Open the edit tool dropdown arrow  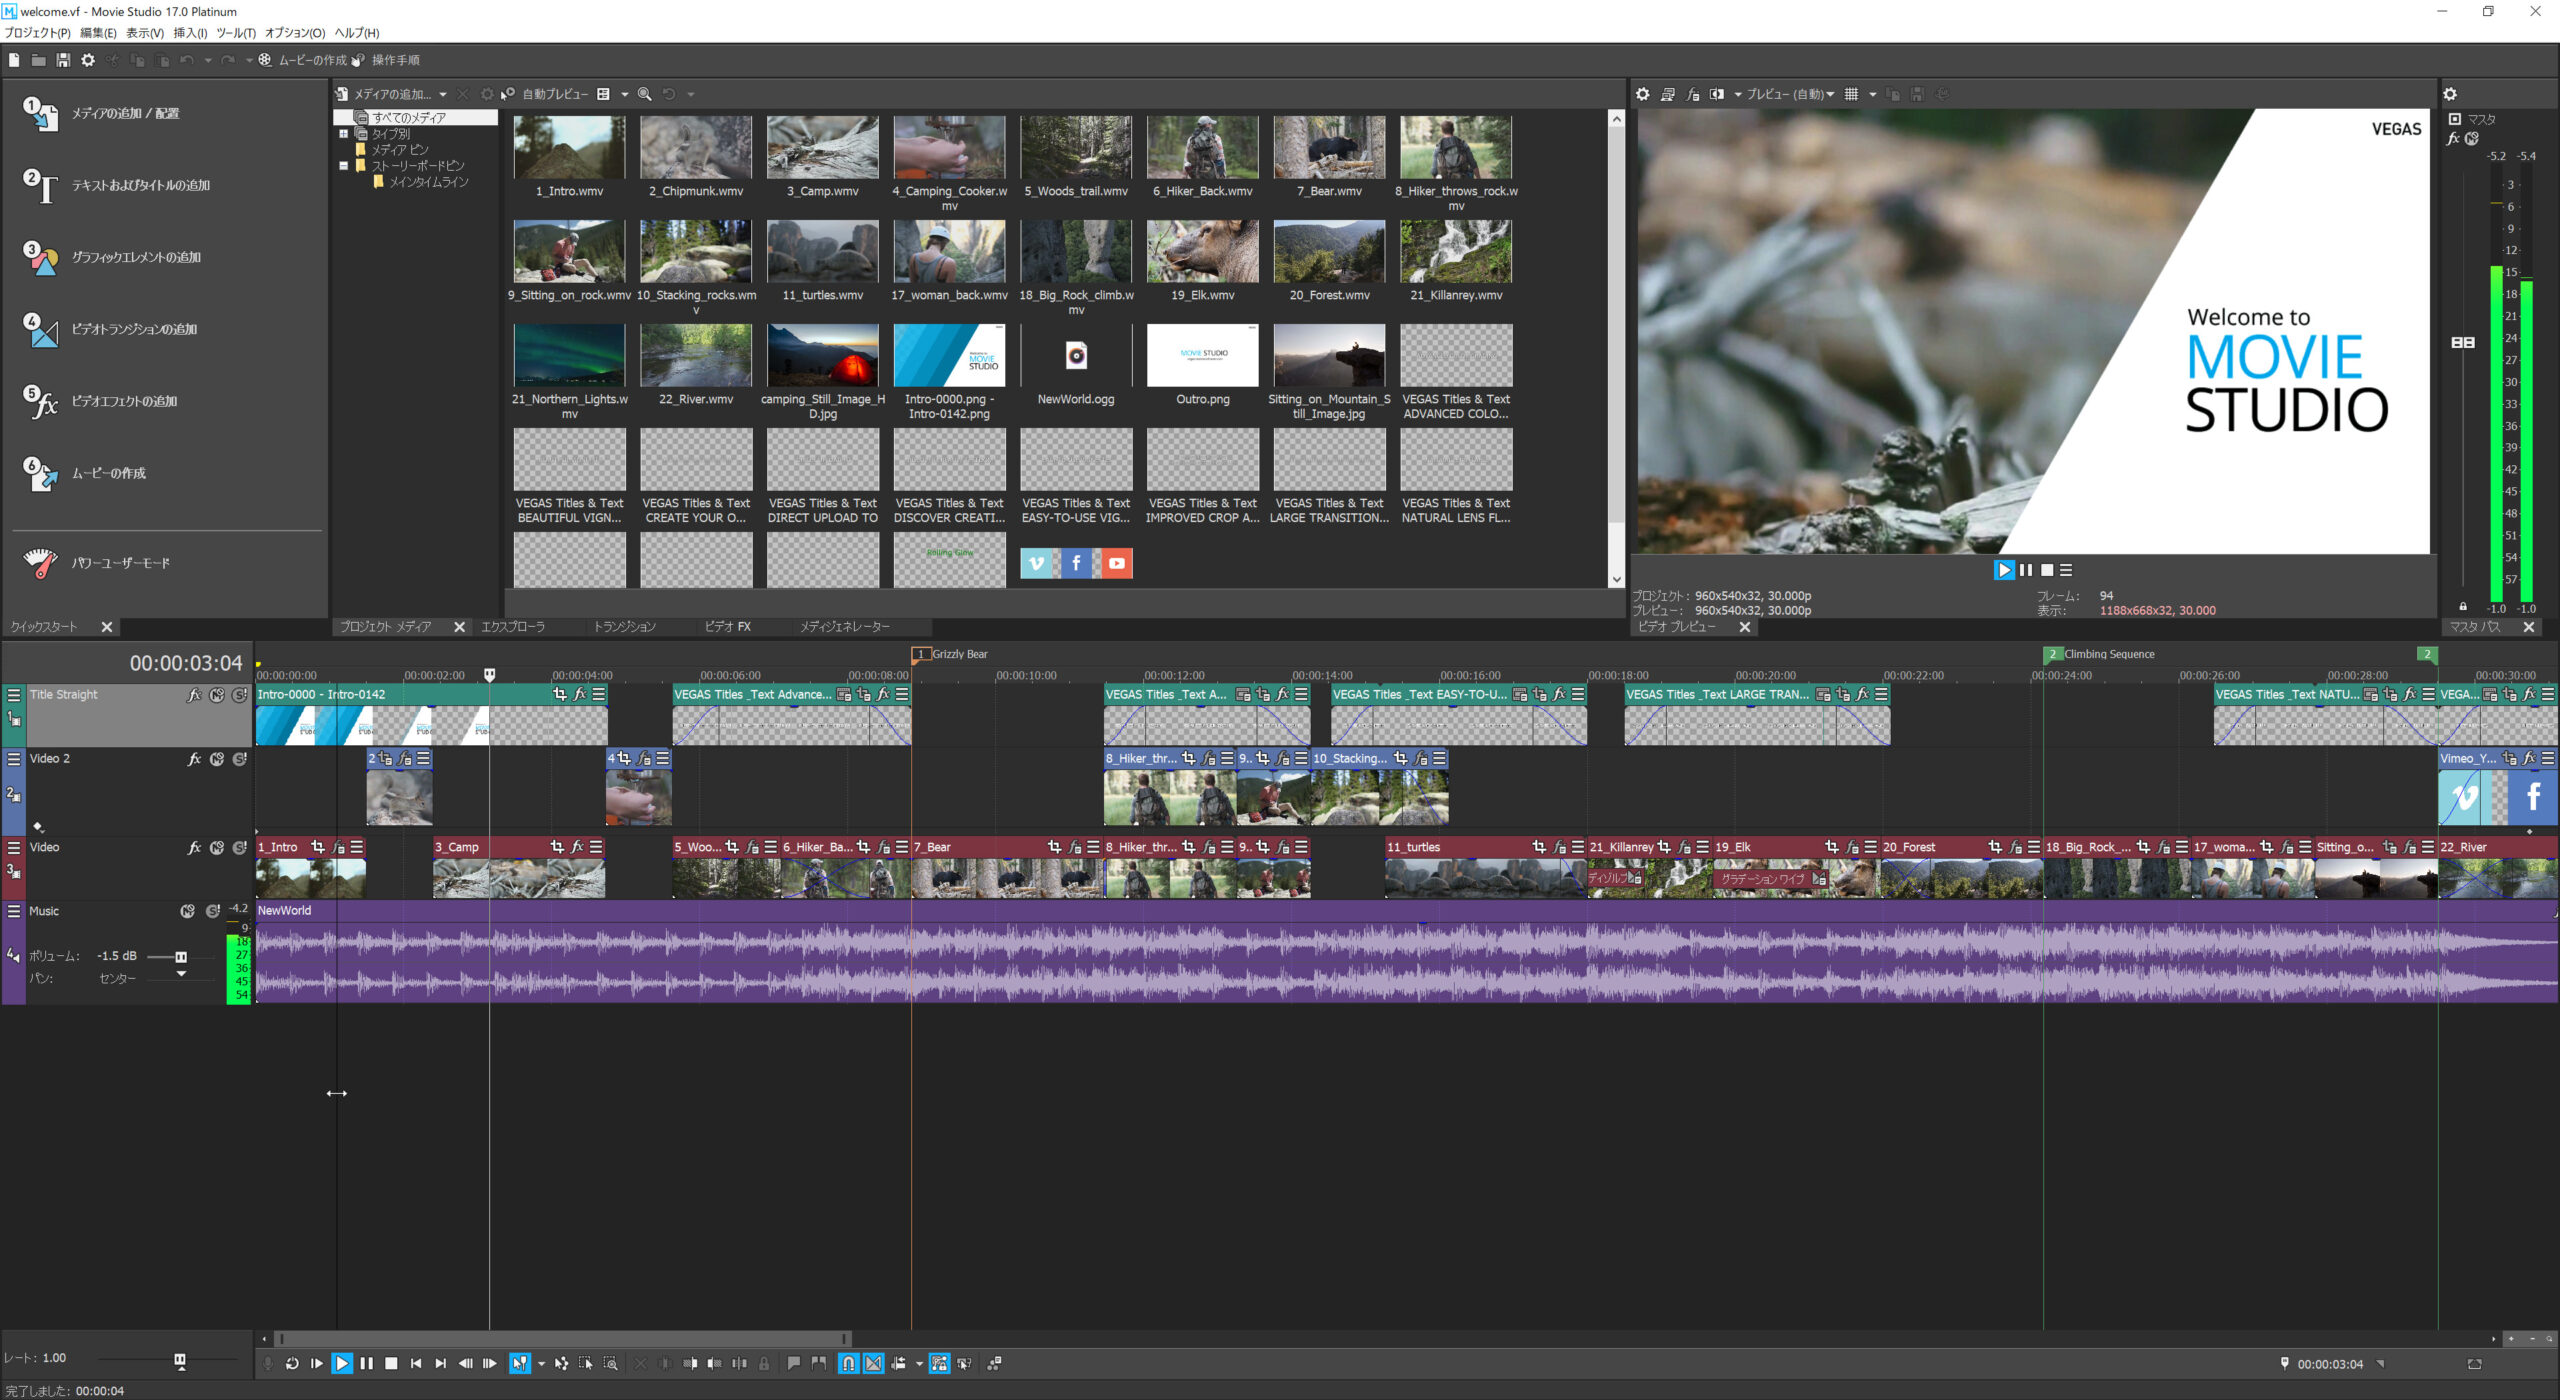click(x=541, y=1364)
